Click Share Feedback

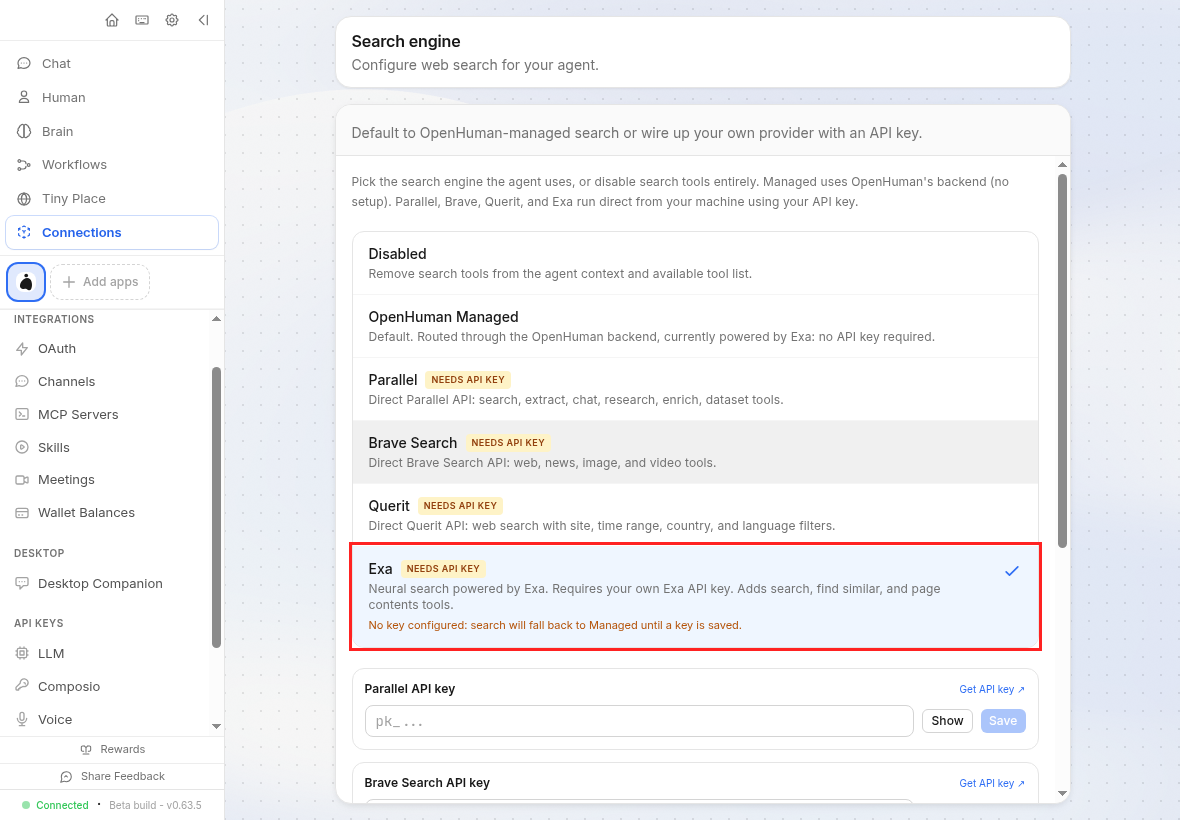112,777
